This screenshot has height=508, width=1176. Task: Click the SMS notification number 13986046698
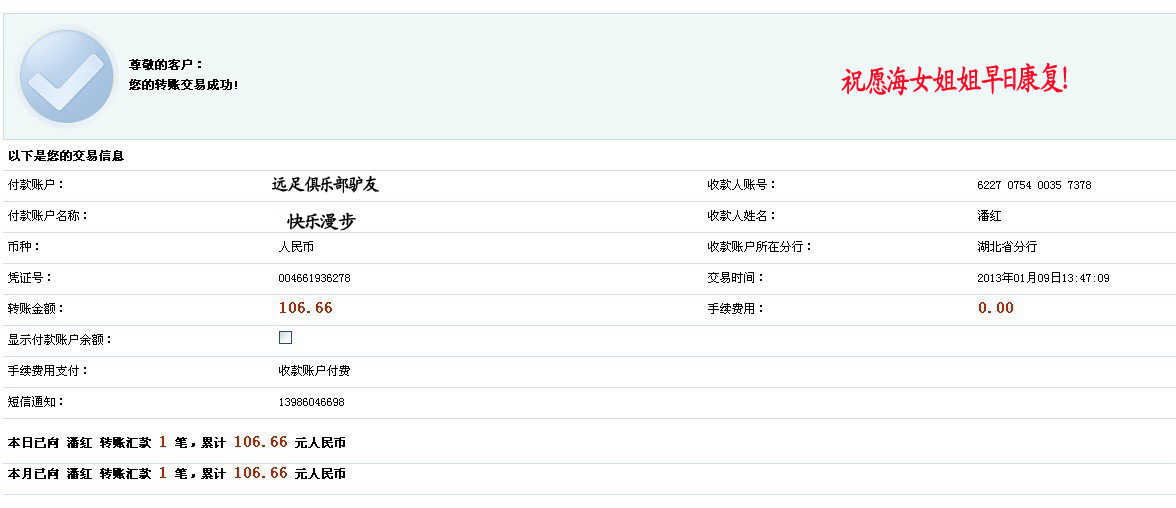click(311, 402)
